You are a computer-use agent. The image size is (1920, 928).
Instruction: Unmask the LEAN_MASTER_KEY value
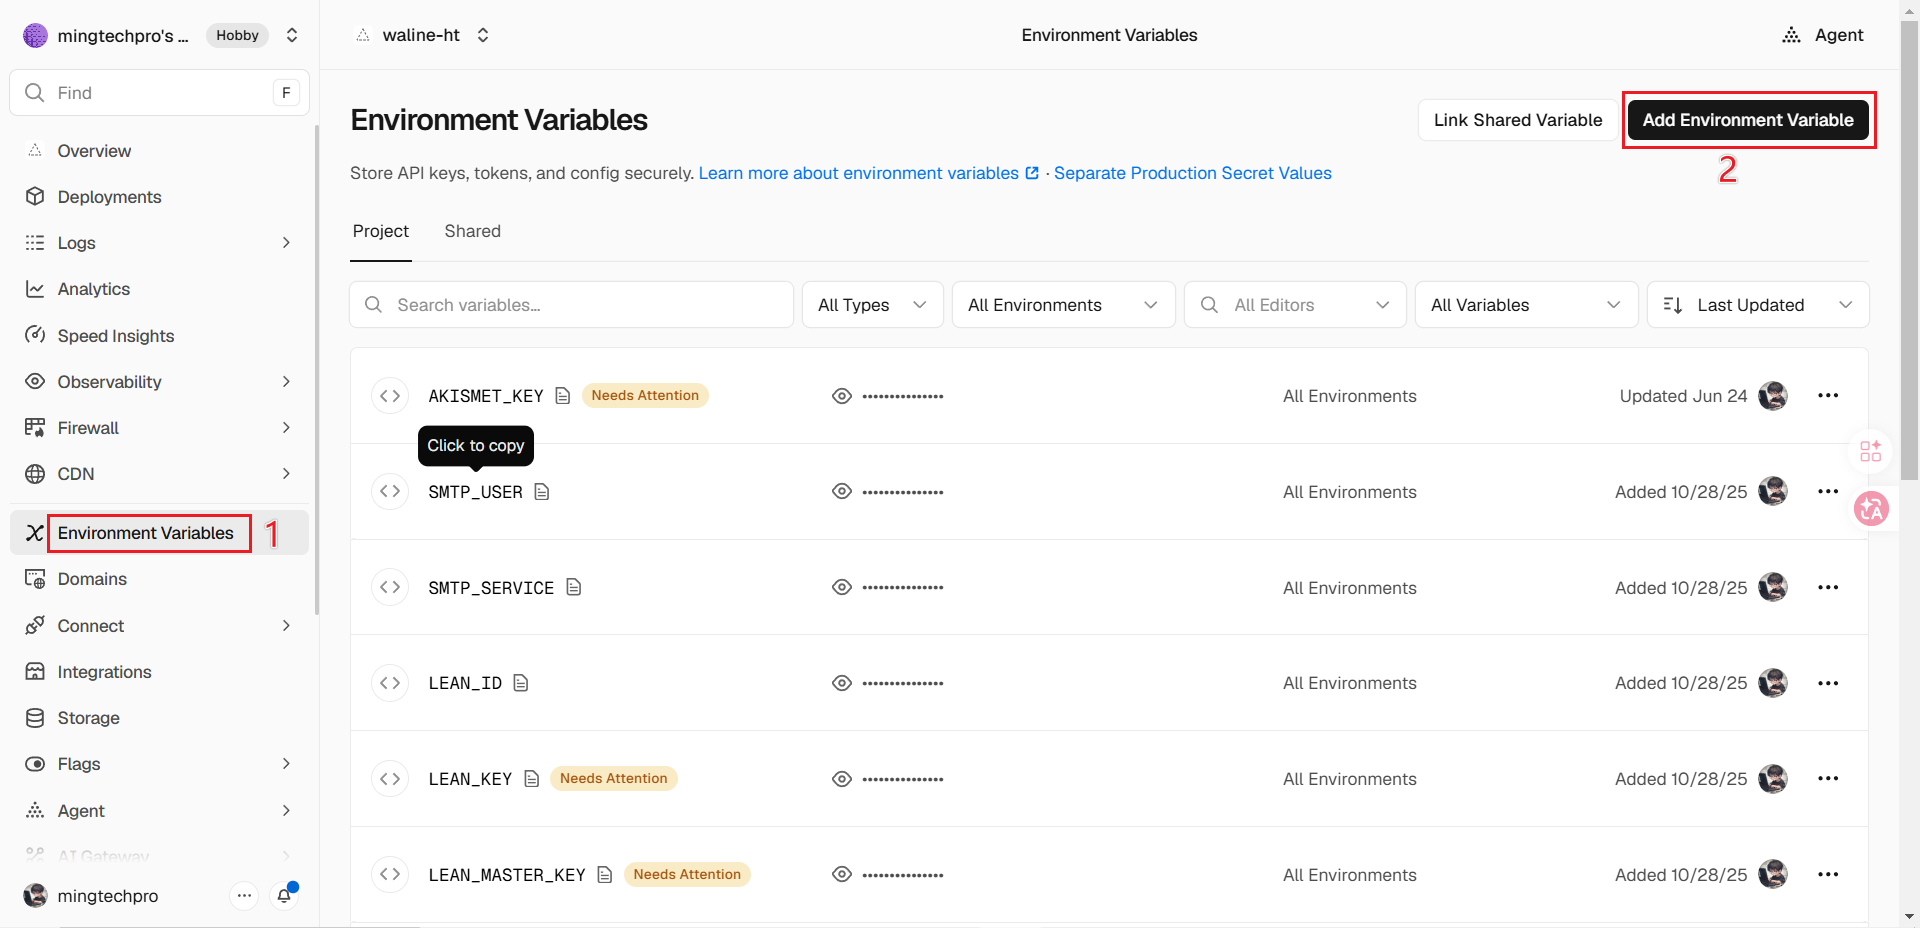[x=842, y=875]
